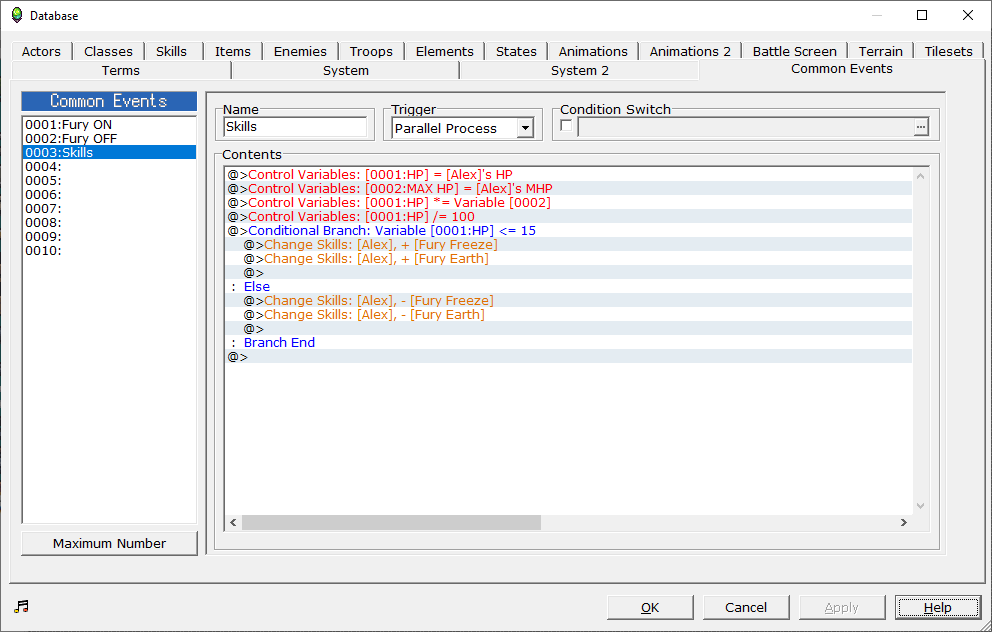Select empty common event 0006
This screenshot has width=992, height=632.
tap(109, 194)
